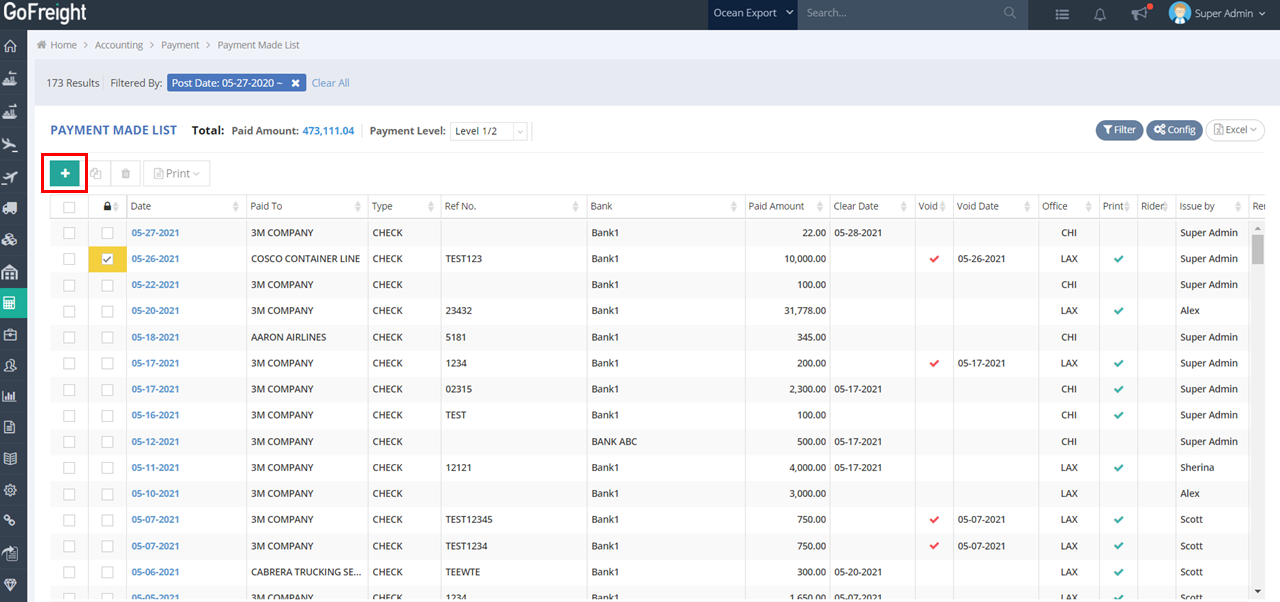Navigate to Accounting in the breadcrumb
Screen dimensions: 1280x602
(x=119, y=45)
